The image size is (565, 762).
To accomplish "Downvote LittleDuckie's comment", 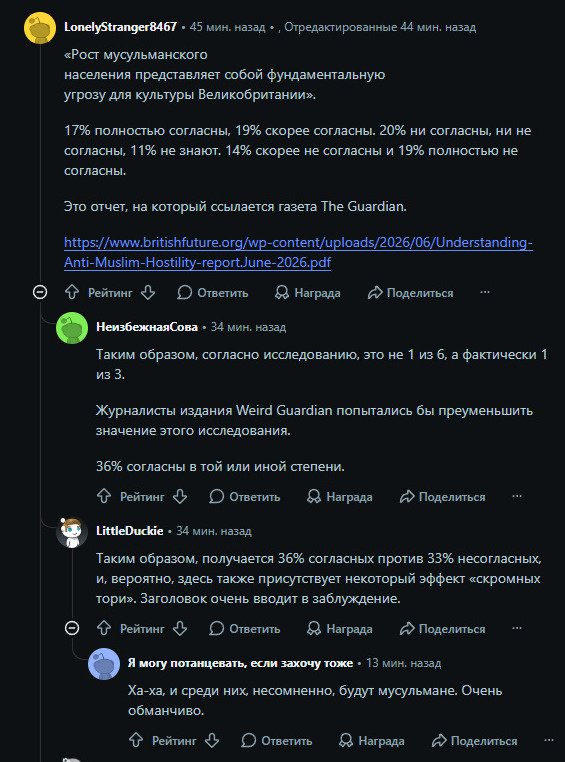I will (x=180, y=628).
